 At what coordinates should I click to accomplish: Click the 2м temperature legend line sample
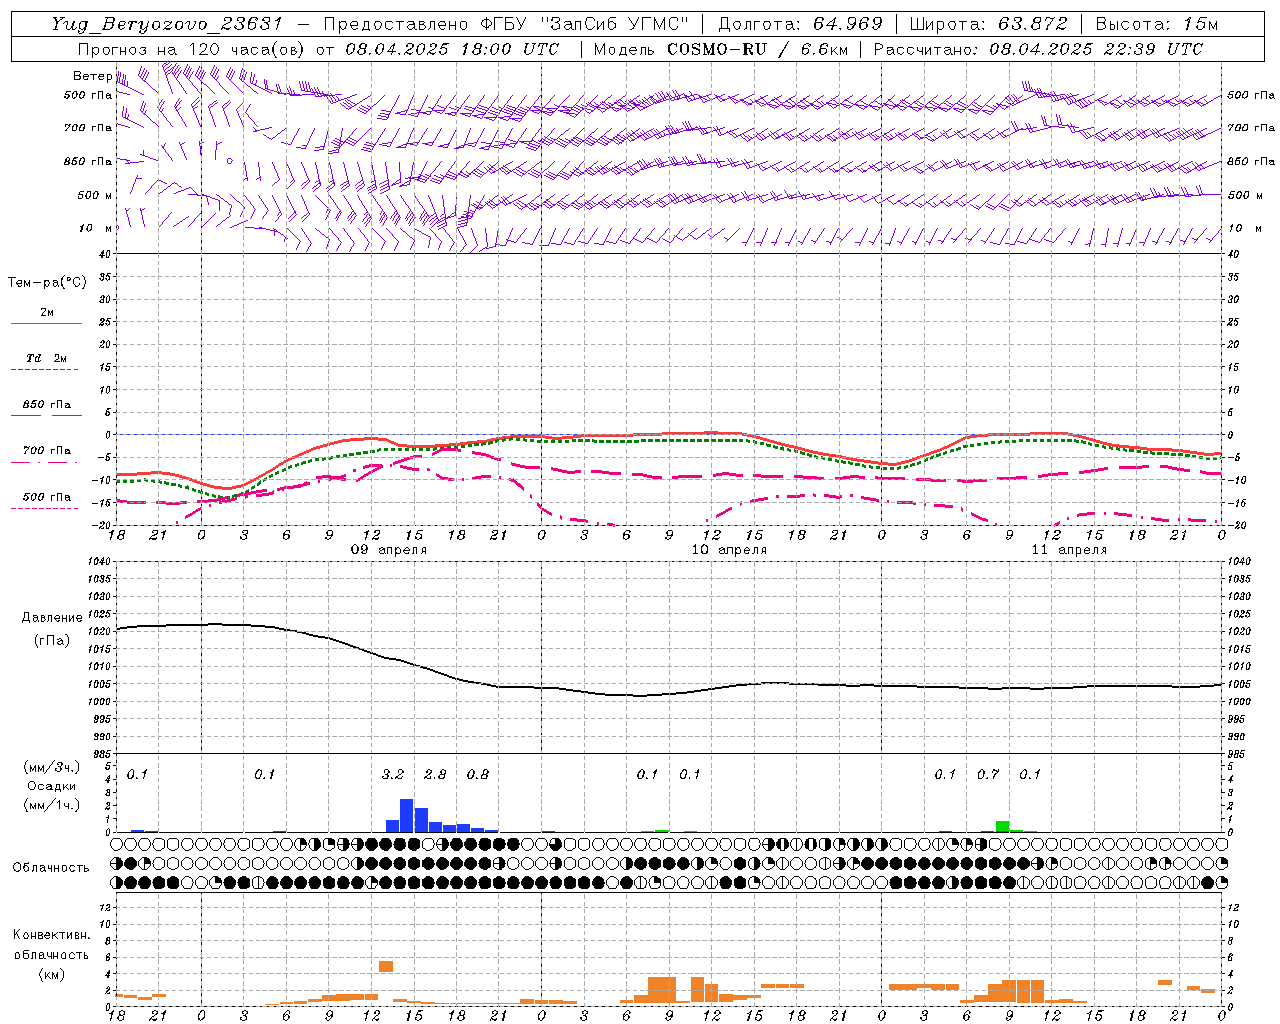(x=46, y=323)
